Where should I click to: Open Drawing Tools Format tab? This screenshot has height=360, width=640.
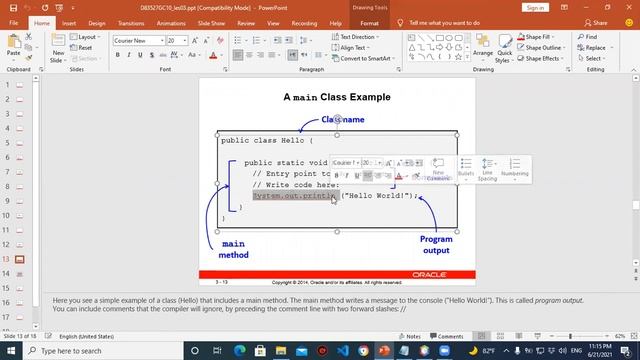(x=369, y=23)
